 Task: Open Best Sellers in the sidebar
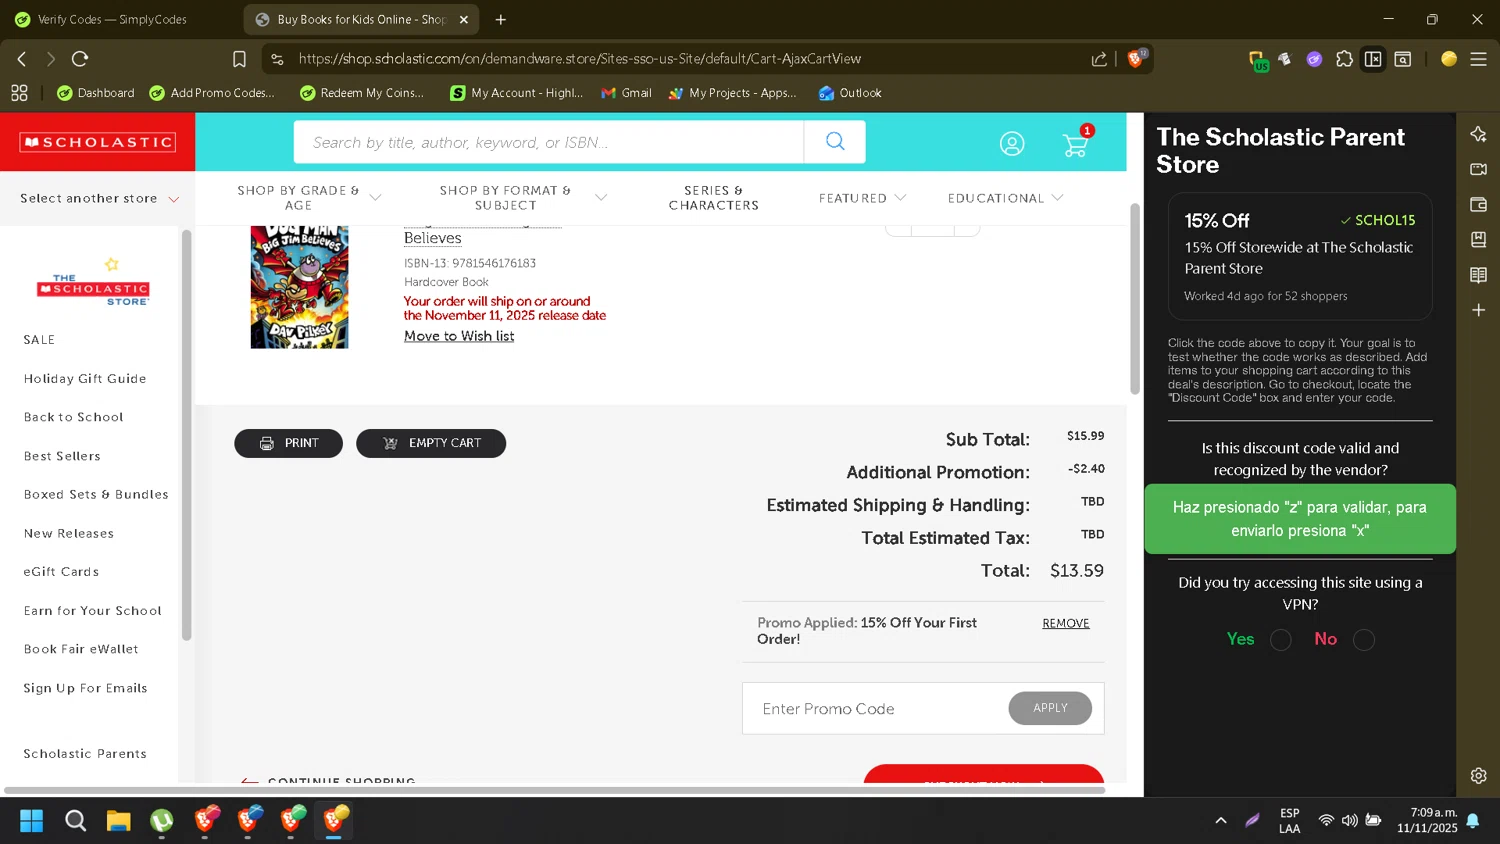pos(62,456)
